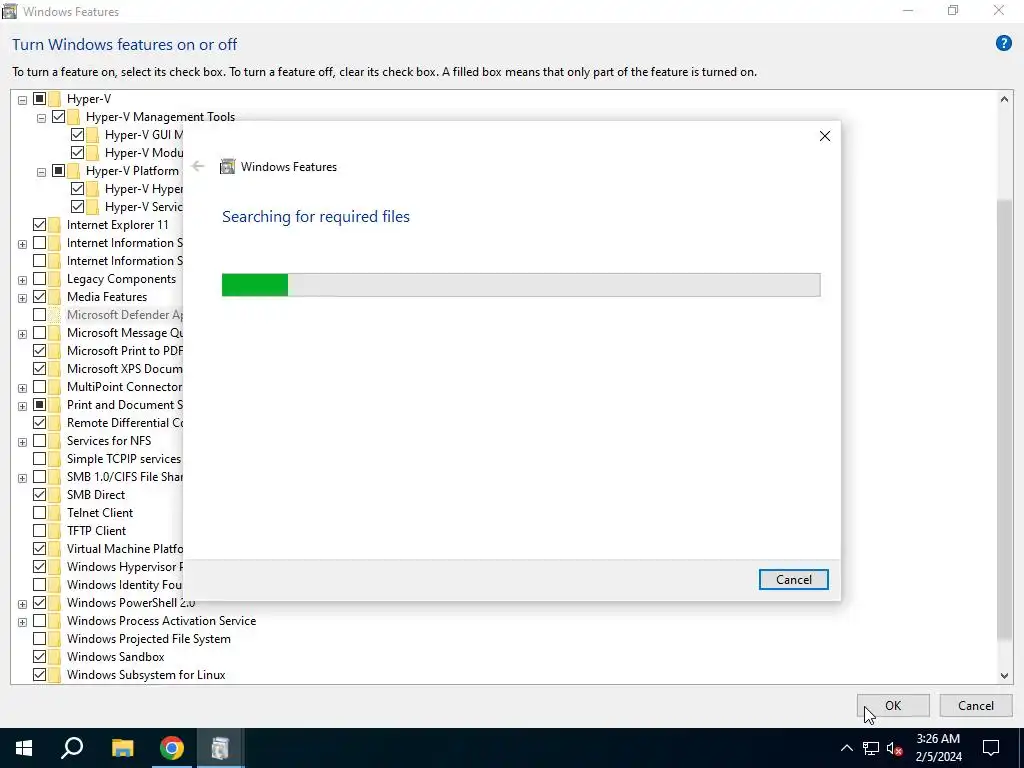Click the Hyper-V folder icon

(55, 99)
